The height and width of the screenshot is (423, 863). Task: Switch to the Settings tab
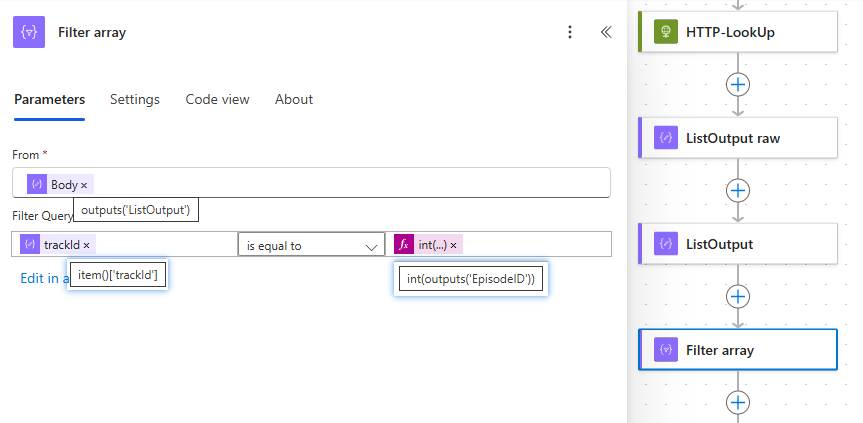[x=135, y=99]
